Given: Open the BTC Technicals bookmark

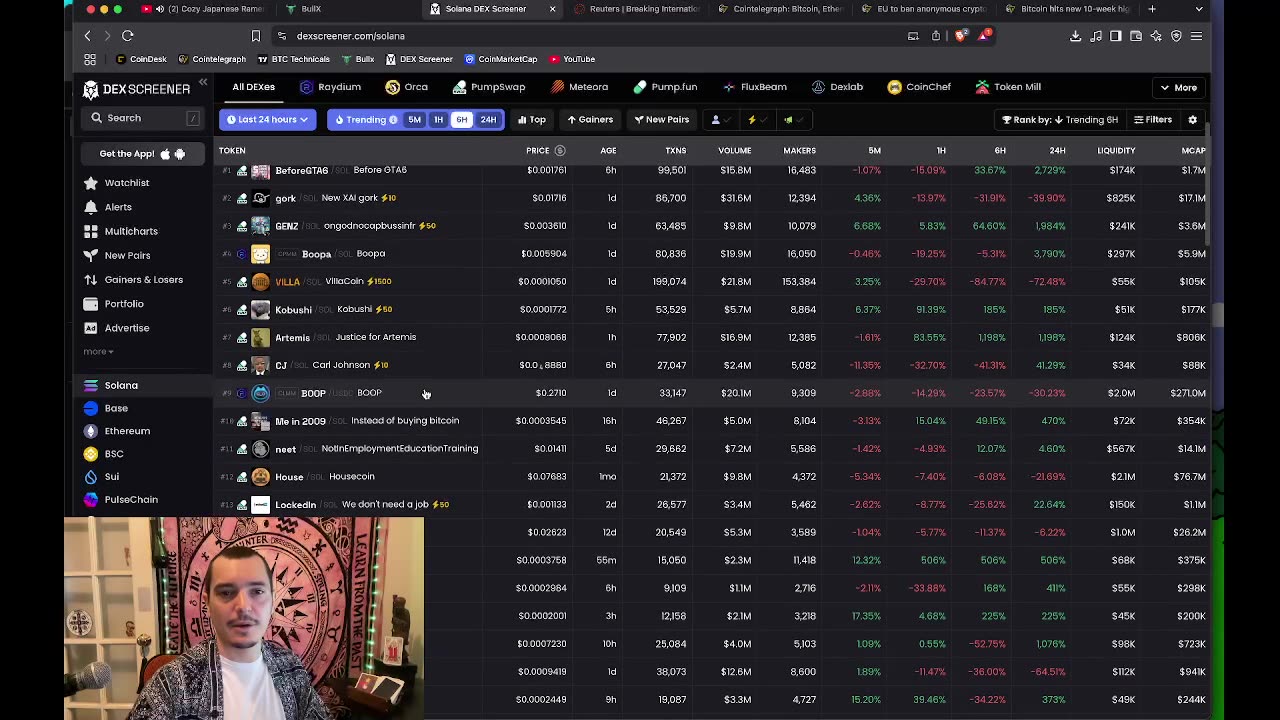Looking at the screenshot, I should 293,59.
